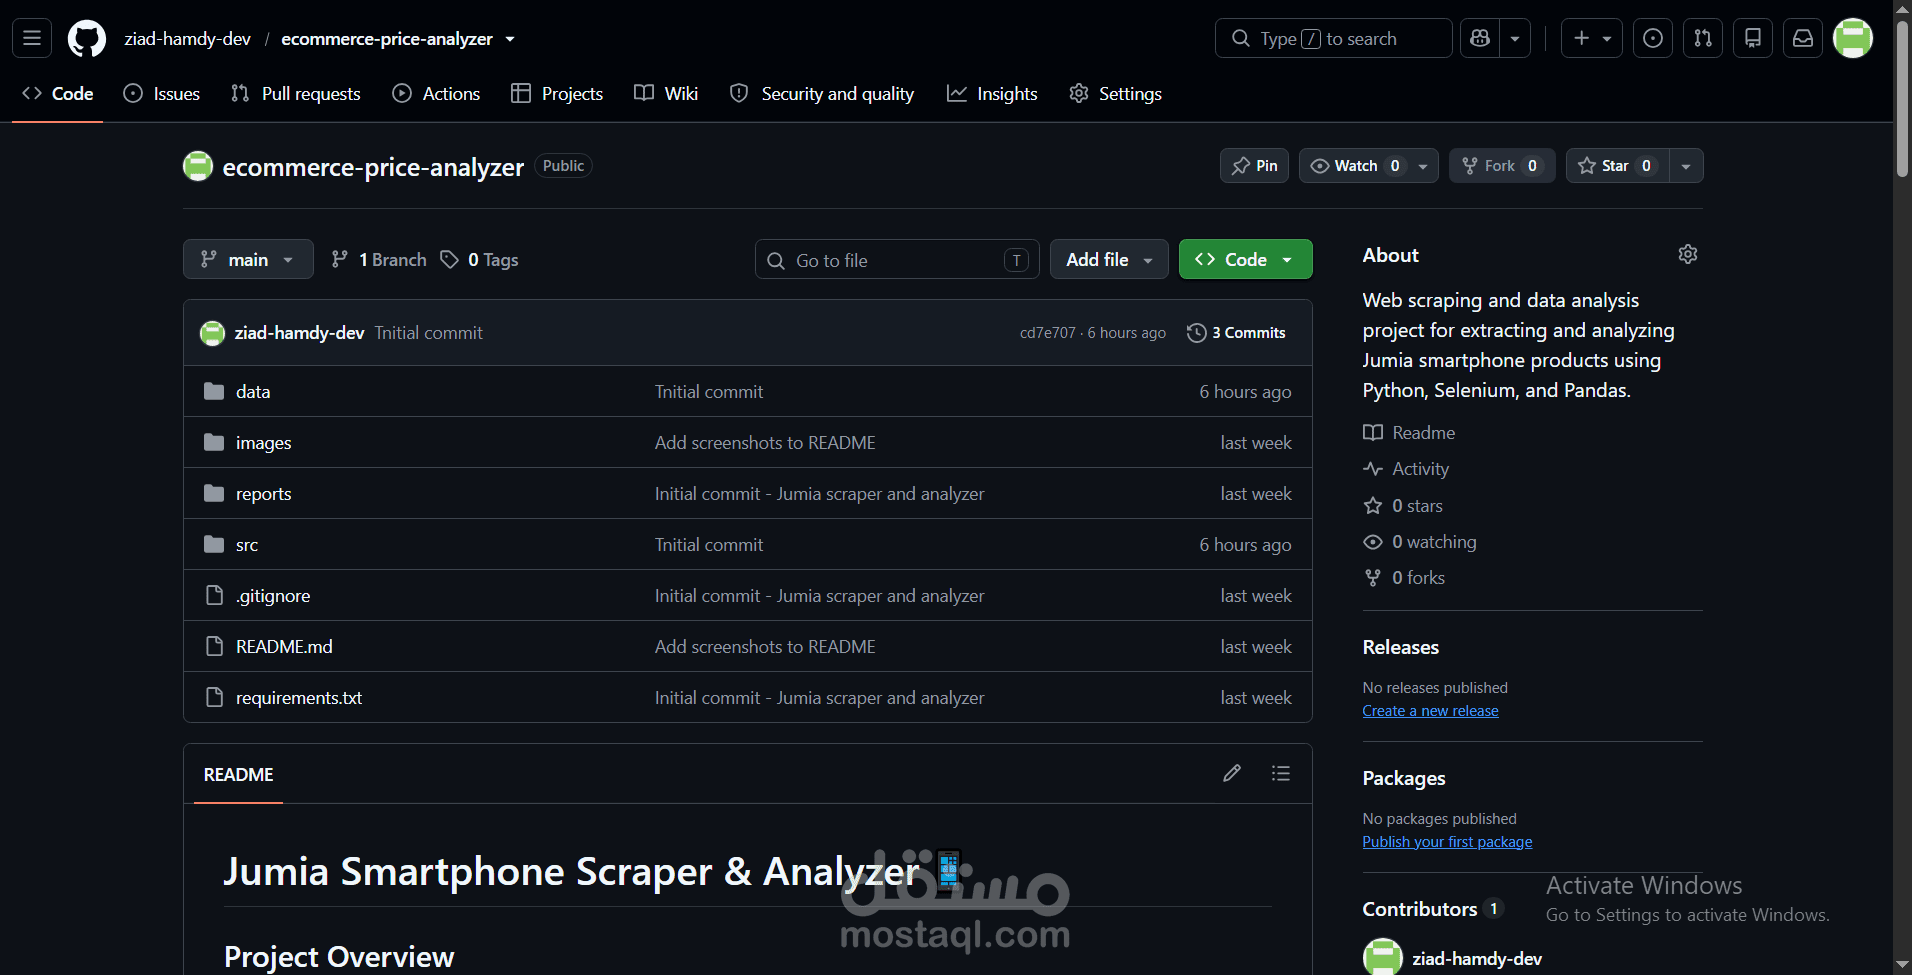The height and width of the screenshot is (975, 1912).
Task: Open the repository Settings tab
Action: coord(1115,94)
